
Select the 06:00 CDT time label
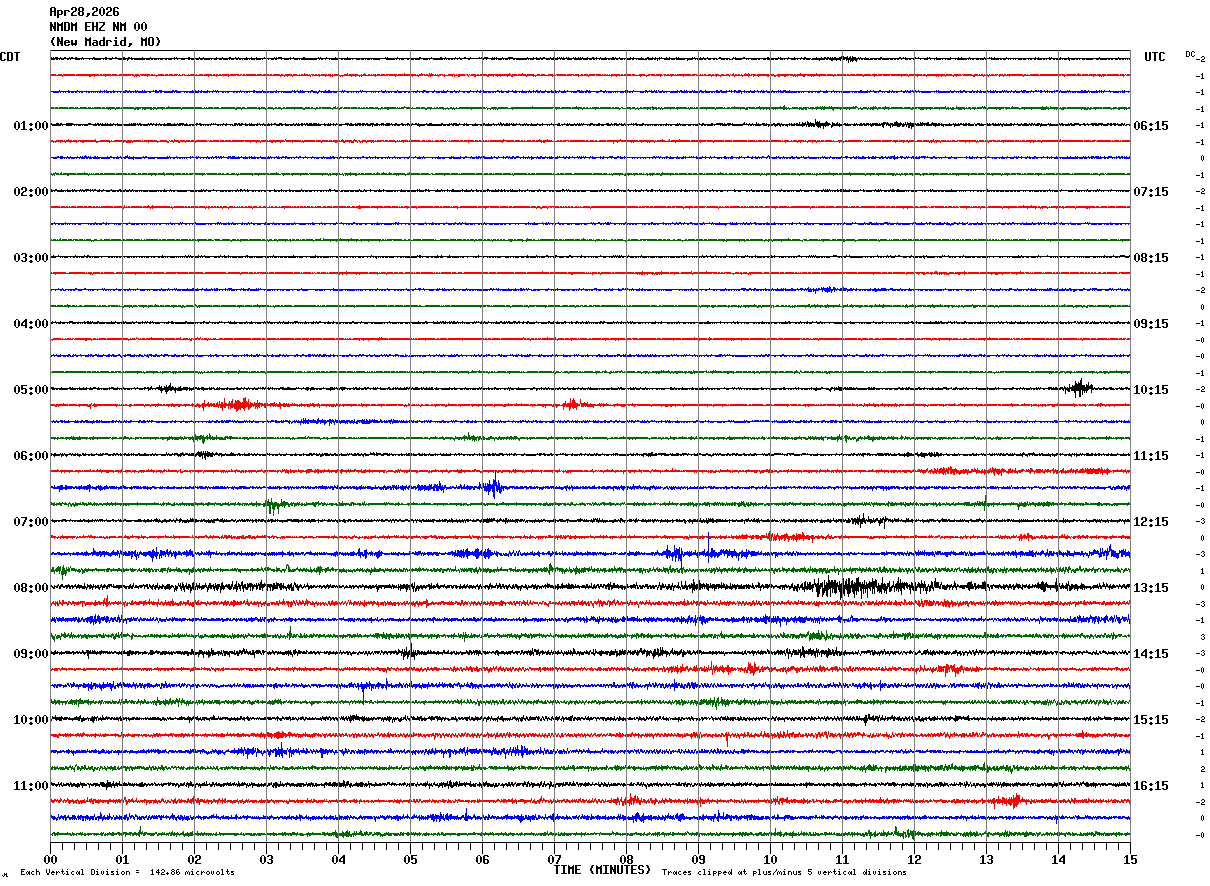point(31,456)
